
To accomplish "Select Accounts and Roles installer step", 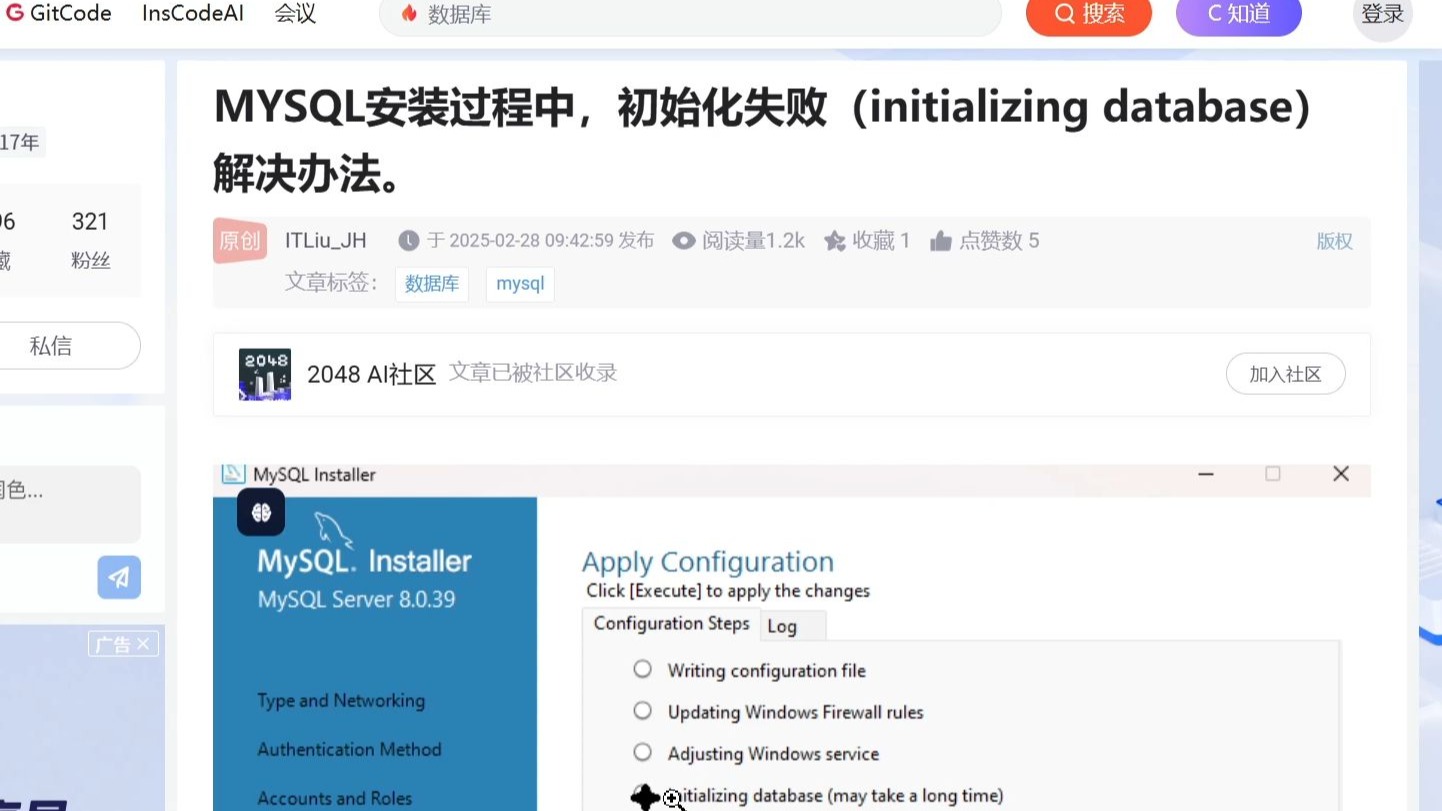I will coord(335,798).
